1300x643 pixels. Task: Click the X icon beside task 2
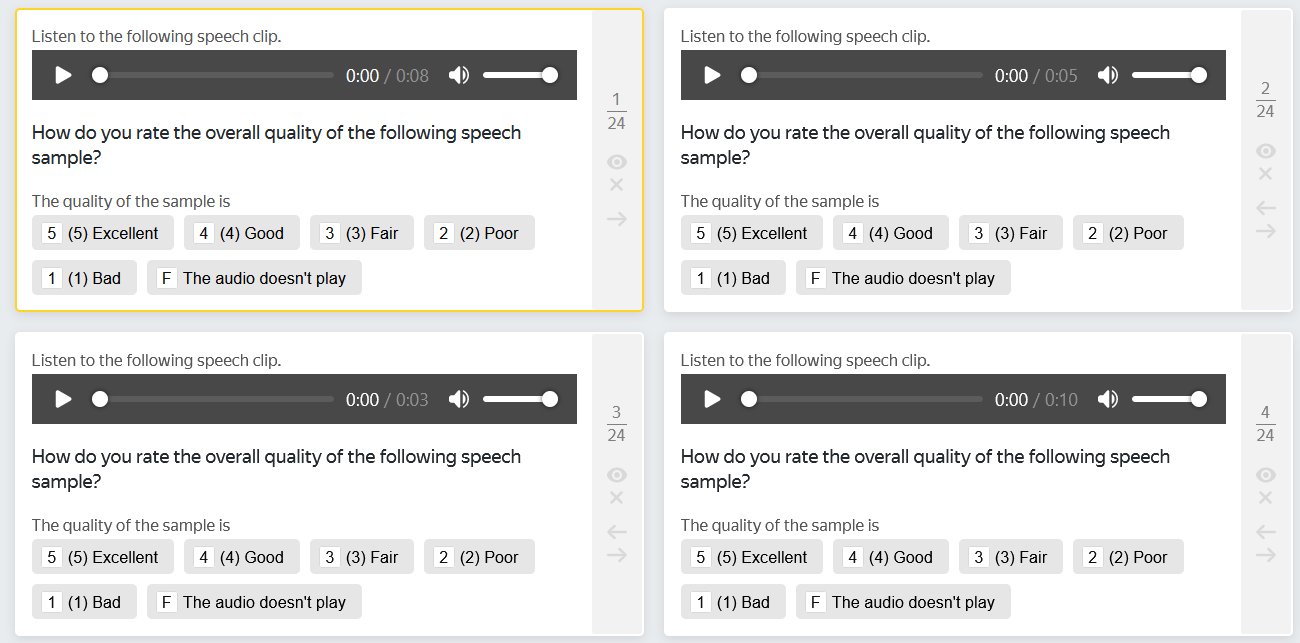tap(1265, 174)
